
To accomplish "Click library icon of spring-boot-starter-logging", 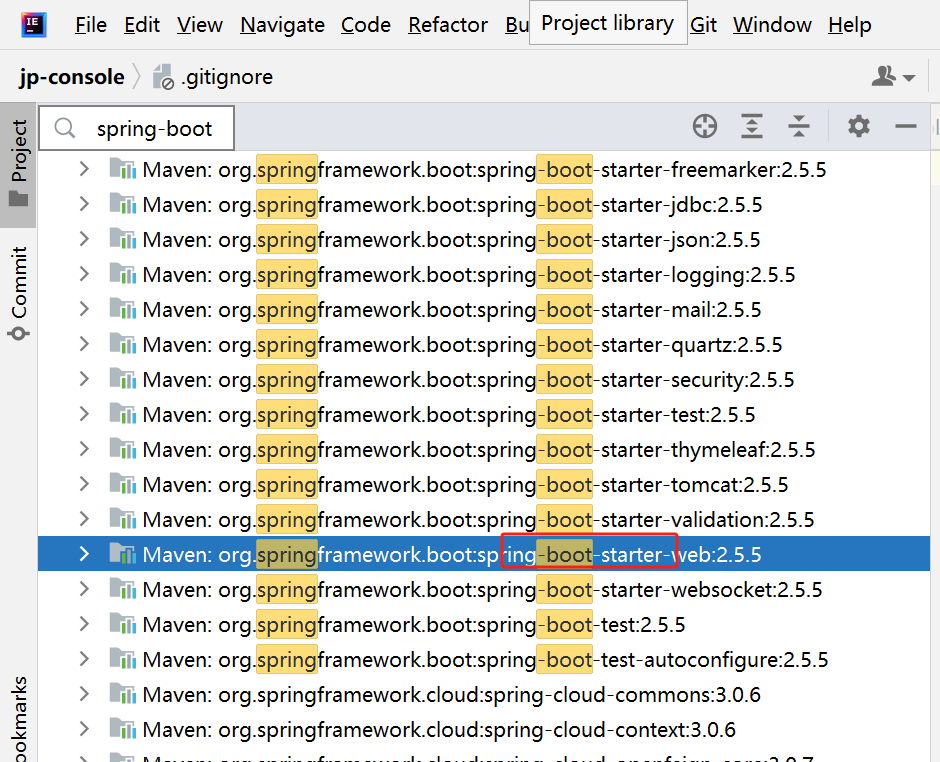I will (x=123, y=274).
